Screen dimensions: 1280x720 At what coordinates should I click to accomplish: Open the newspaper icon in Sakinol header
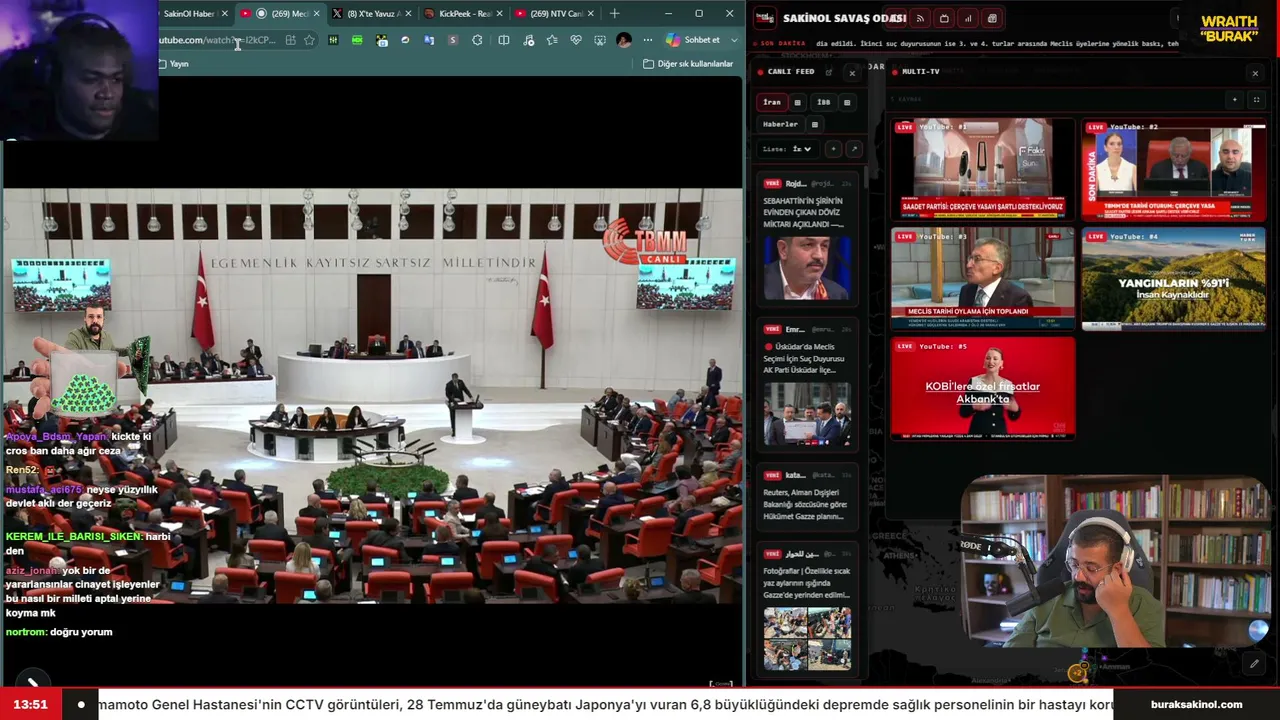[x=992, y=18]
